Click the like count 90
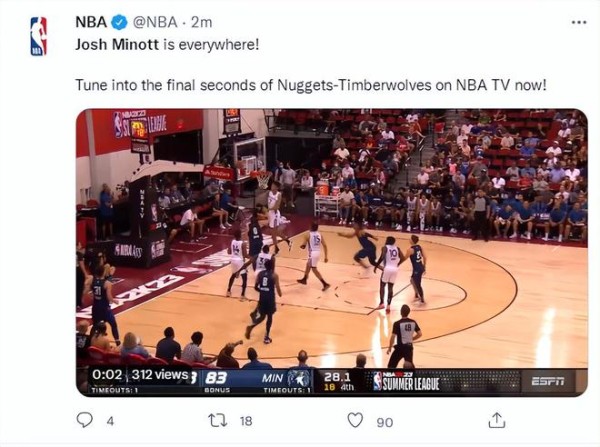This screenshot has height=447, width=600. [x=385, y=422]
